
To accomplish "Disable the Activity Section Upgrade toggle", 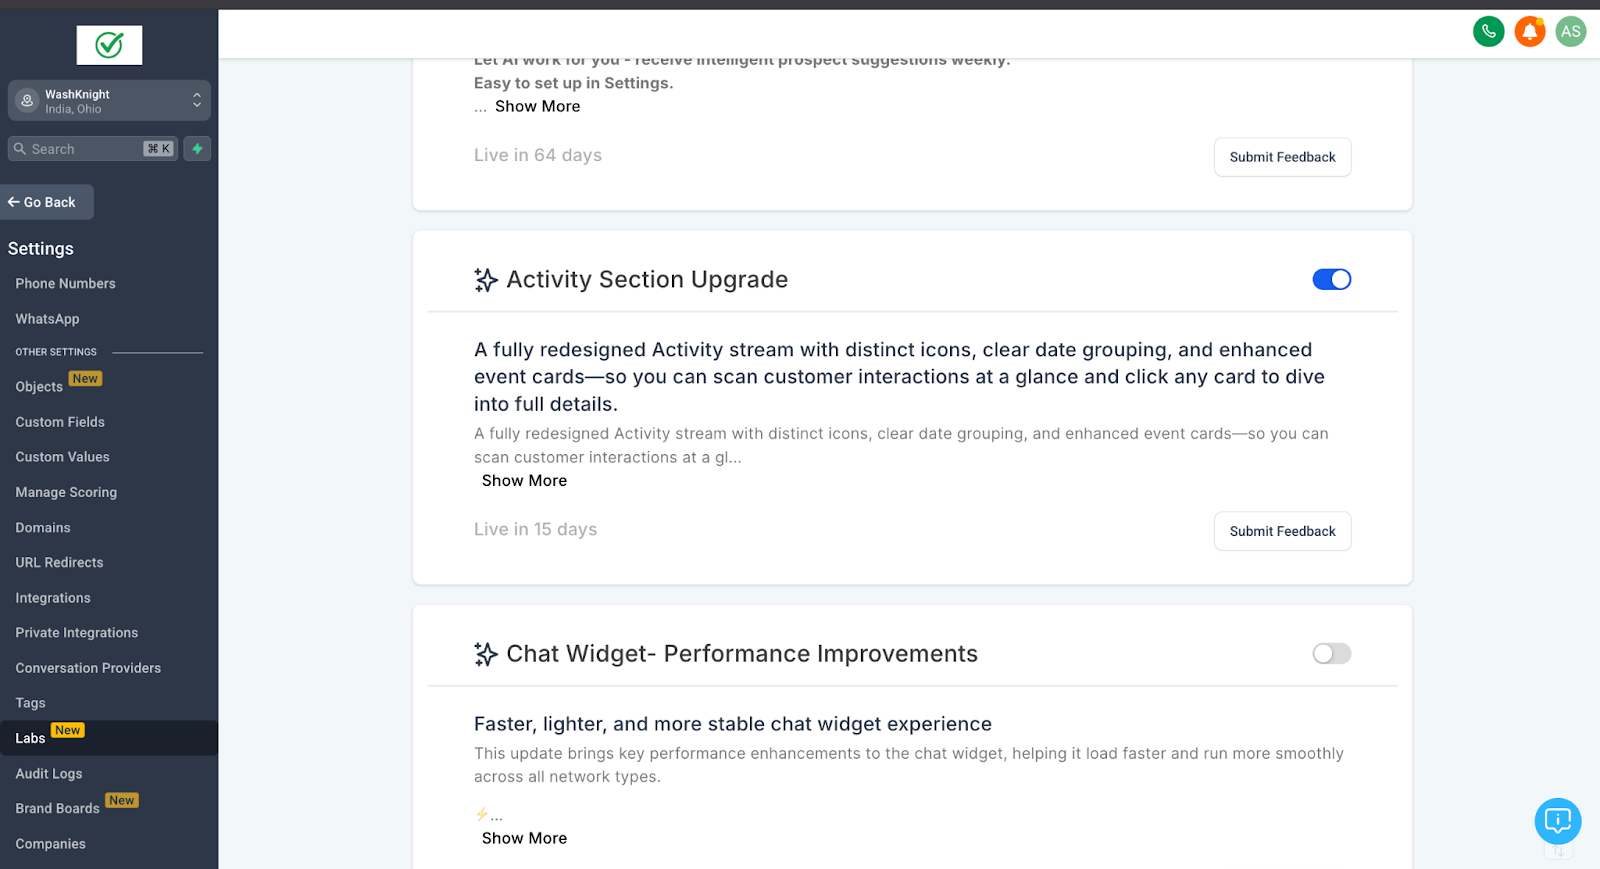I will (x=1331, y=280).
